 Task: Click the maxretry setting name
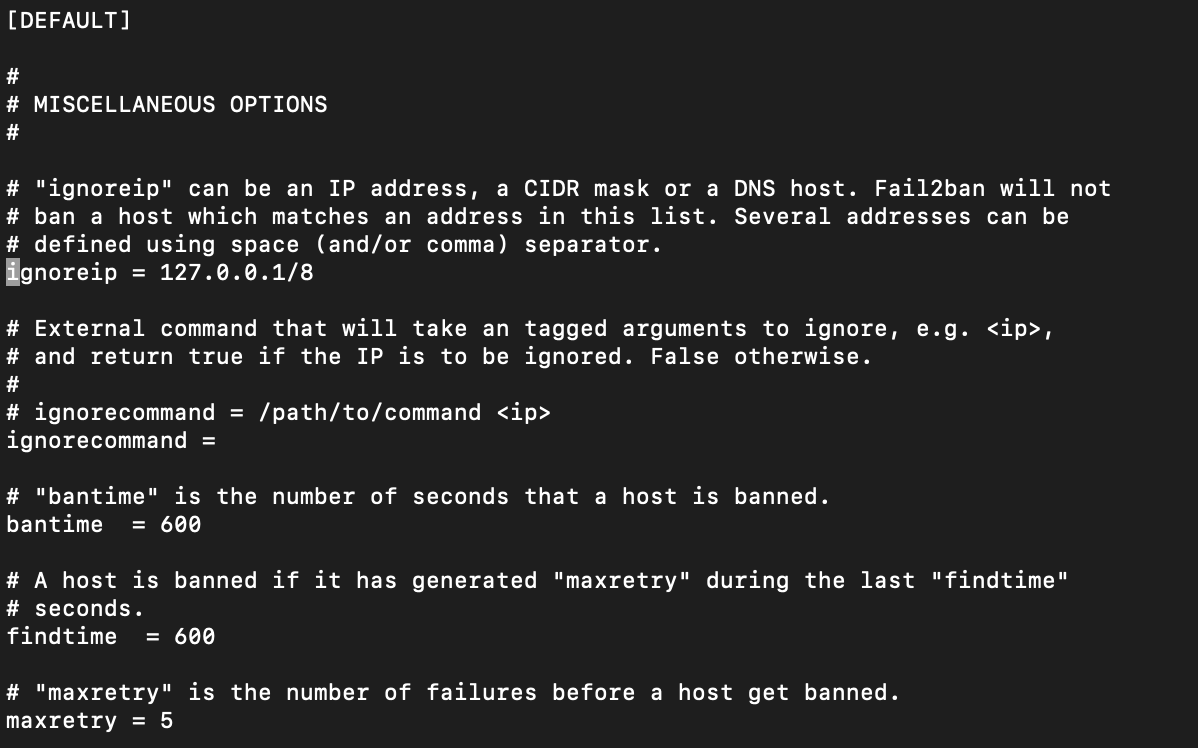tap(61, 720)
